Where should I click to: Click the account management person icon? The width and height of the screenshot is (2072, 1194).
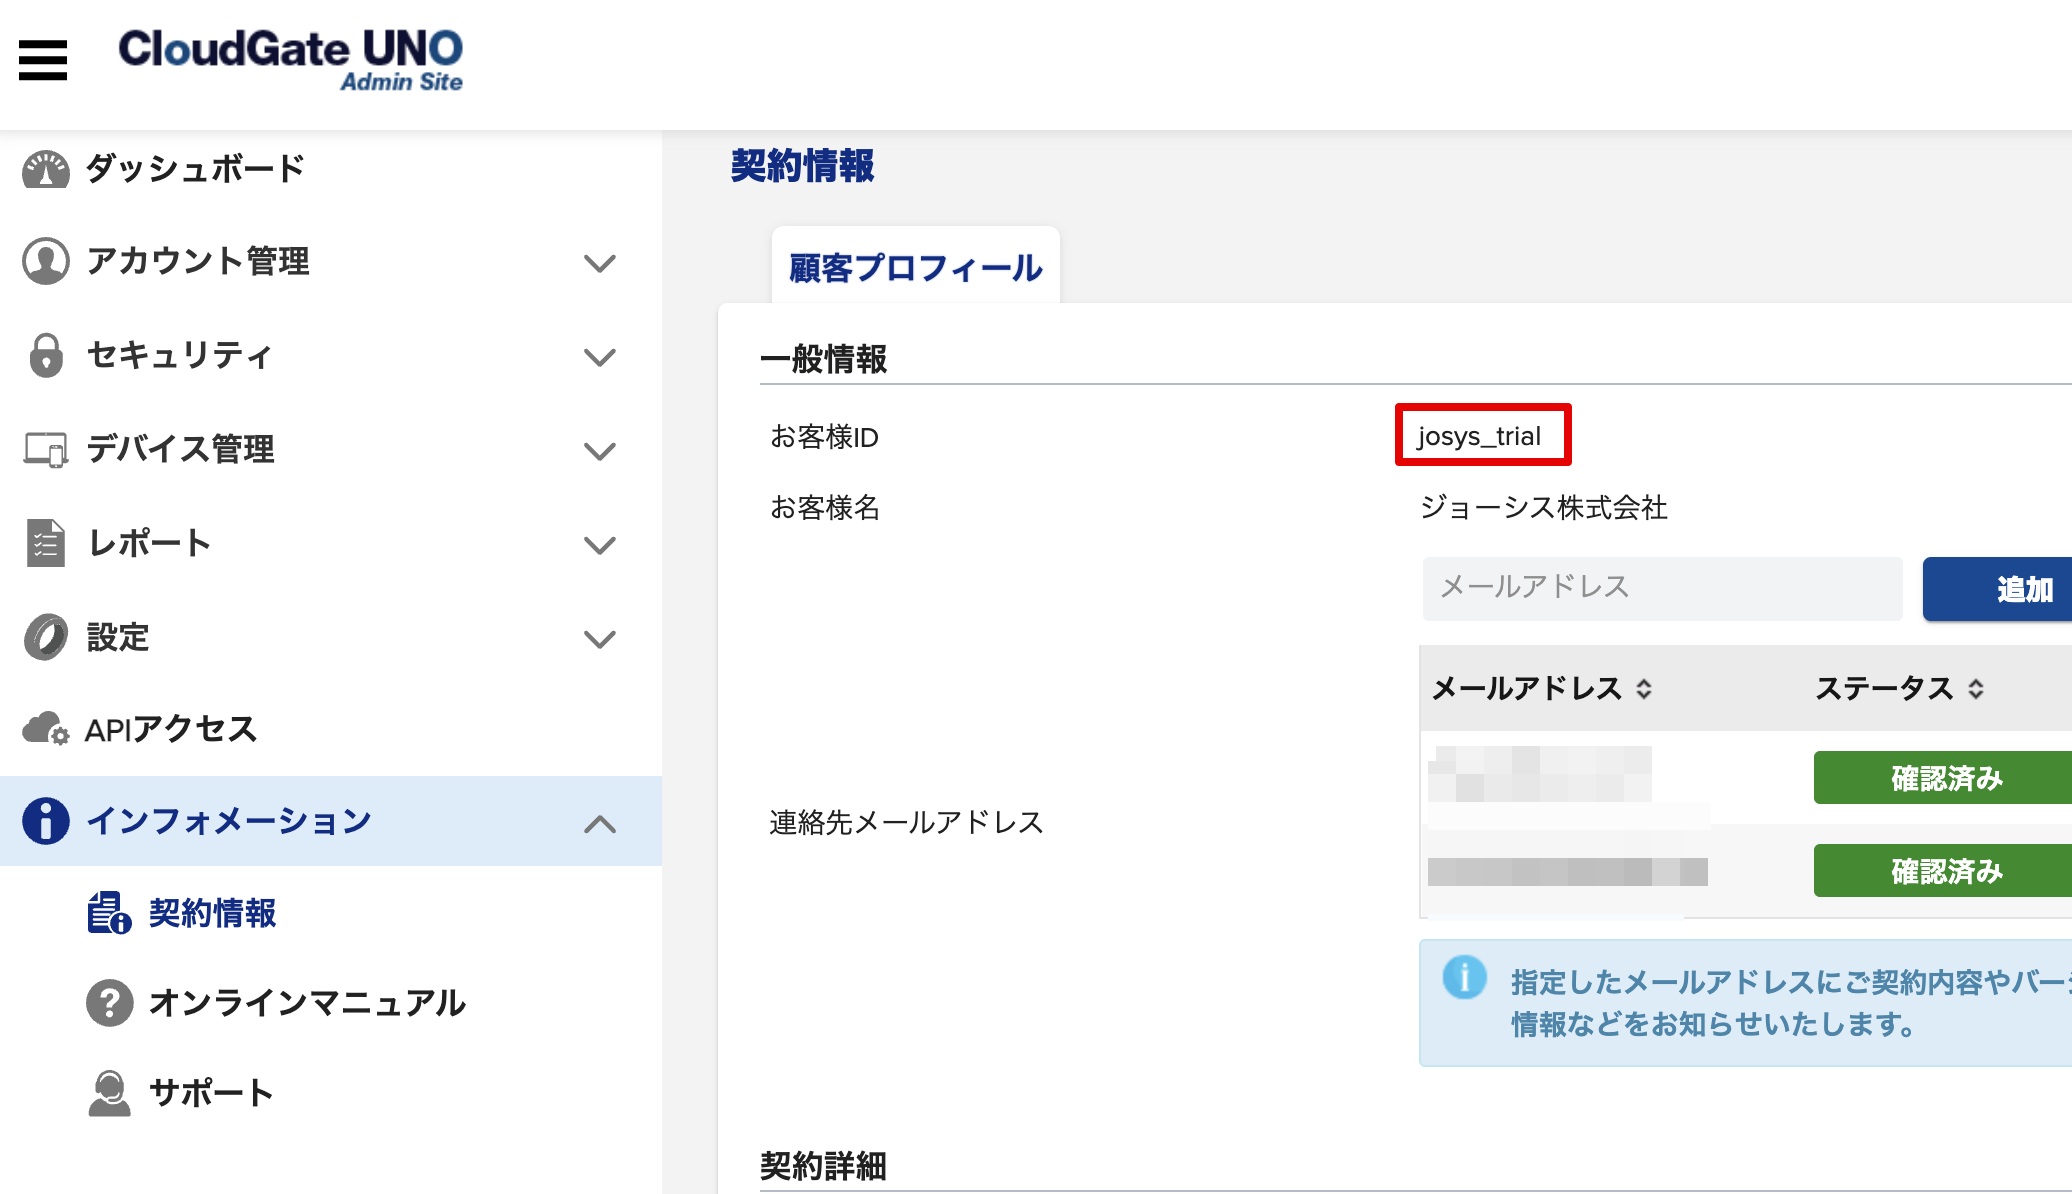pos(45,261)
